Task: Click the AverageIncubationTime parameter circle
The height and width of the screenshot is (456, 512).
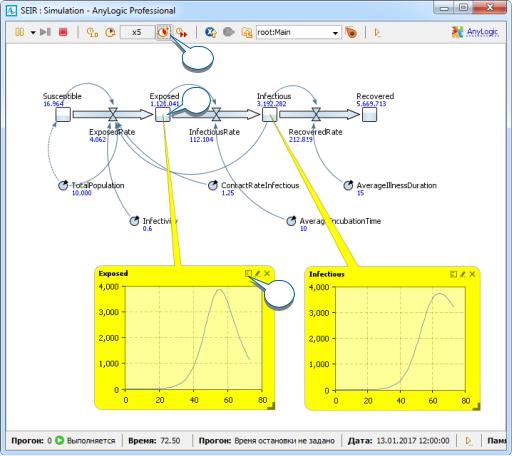Action: coord(291,221)
